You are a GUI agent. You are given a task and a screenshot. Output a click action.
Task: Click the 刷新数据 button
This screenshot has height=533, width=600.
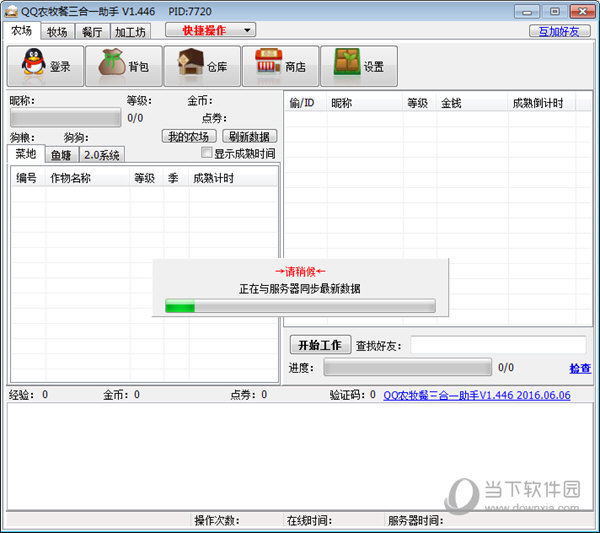pos(249,137)
